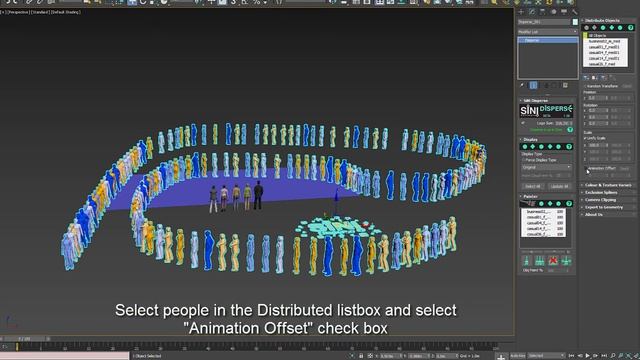Select the Disperse entry in modifier stack
Viewport: 640px width, 360px height.
pyautogui.click(x=548, y=40)
